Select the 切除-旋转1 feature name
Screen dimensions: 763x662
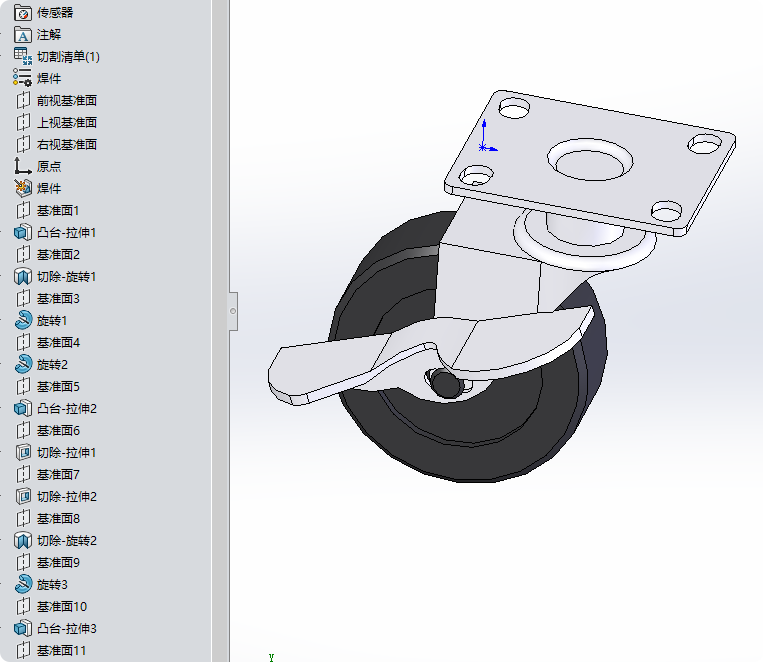click(67, 276)
